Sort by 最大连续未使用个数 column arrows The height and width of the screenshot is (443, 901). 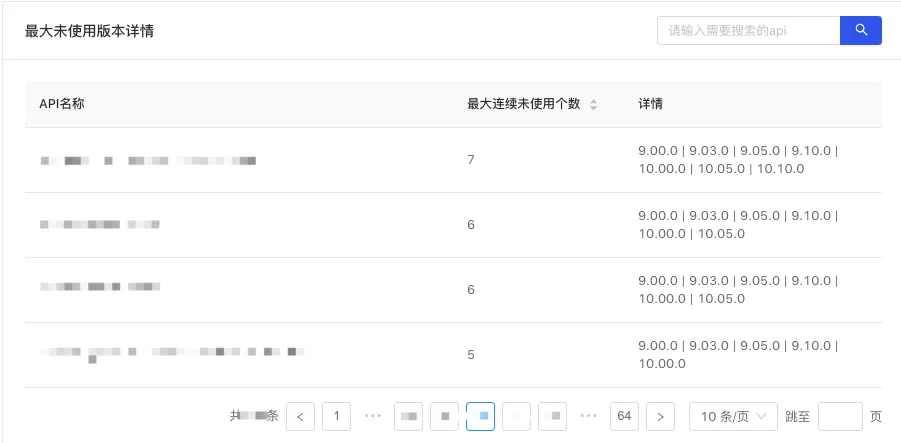click(593, 104)
